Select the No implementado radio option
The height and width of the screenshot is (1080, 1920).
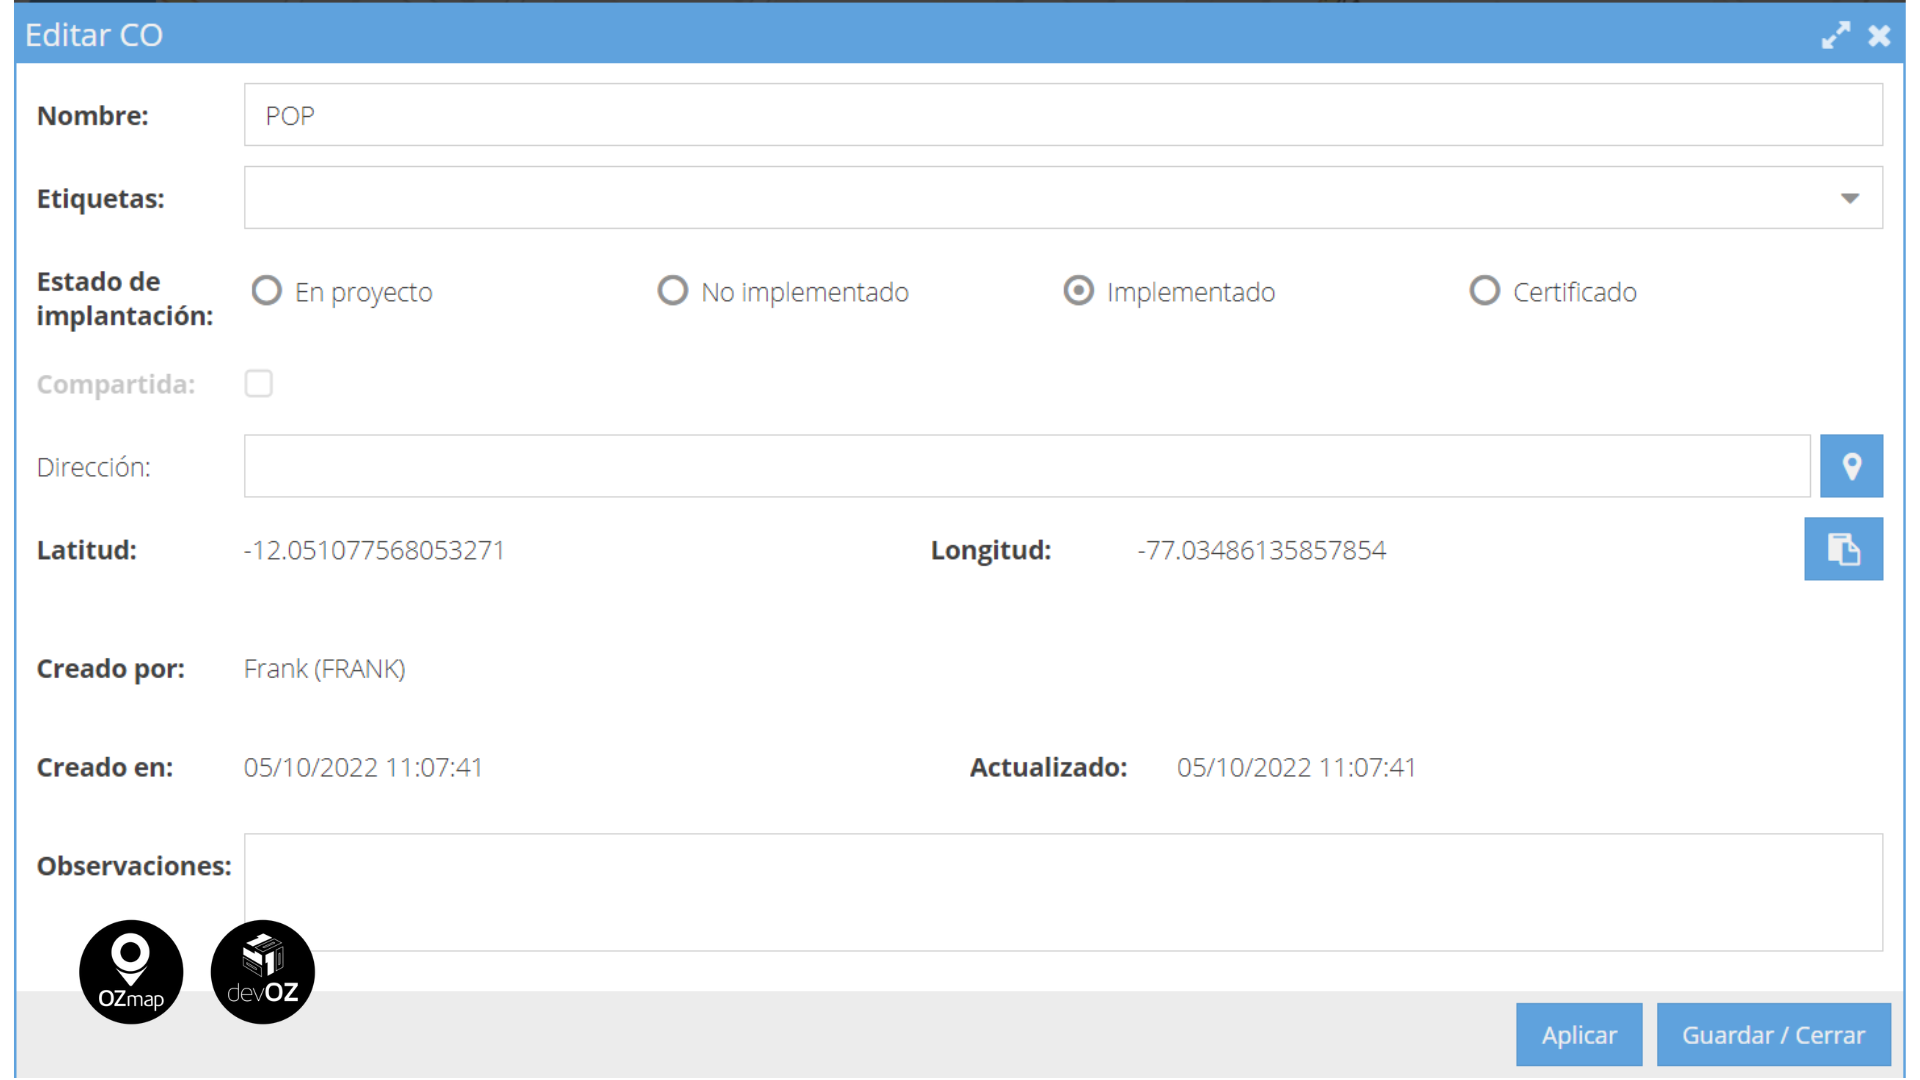click(x=673, y=291)
